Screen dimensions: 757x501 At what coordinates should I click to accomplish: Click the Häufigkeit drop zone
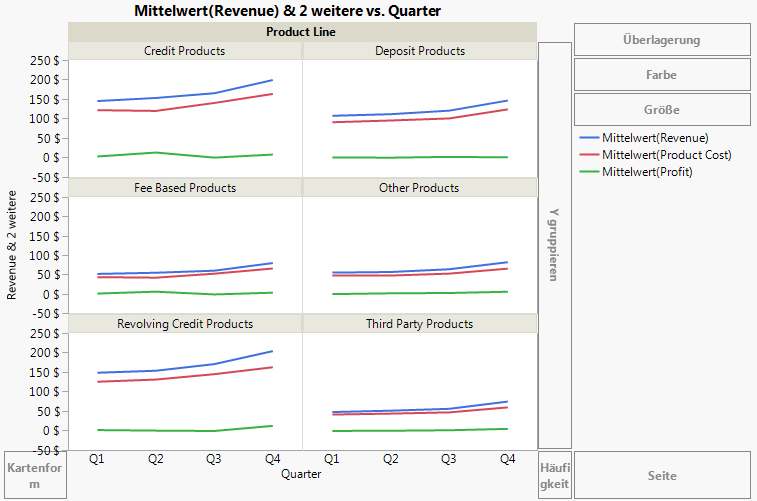pyautogui.click(x=555, y=476)
